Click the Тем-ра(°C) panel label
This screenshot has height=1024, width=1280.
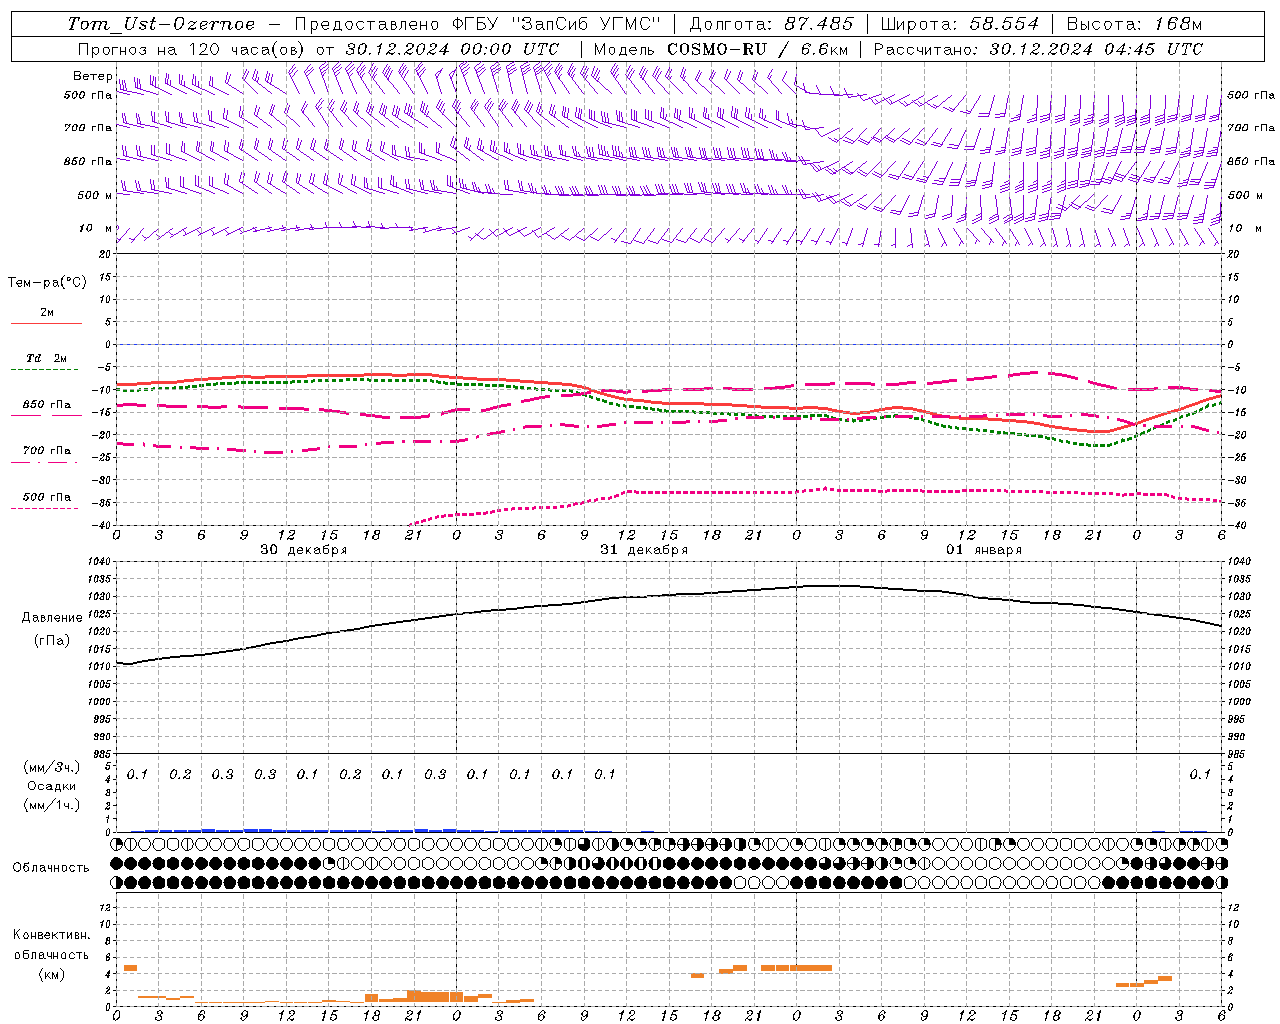click(x=47, y=283)
